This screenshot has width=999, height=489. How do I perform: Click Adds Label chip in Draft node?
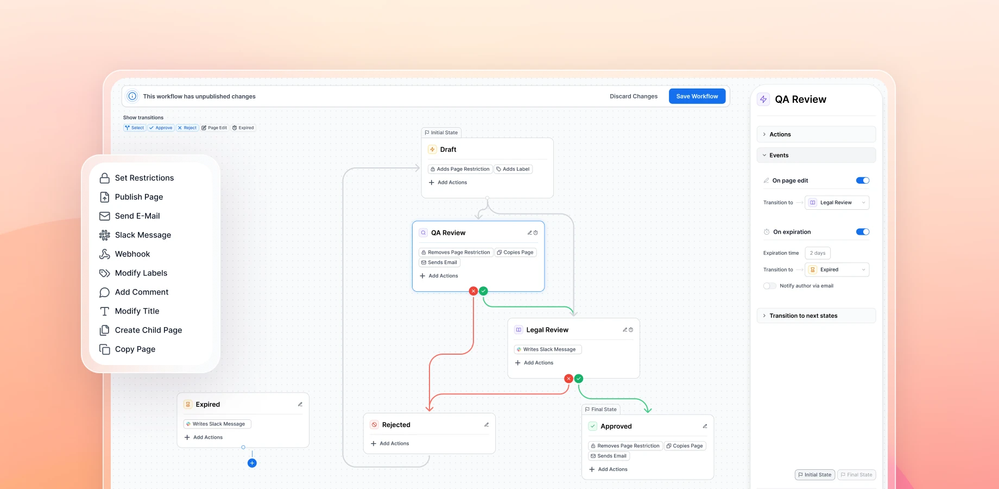pos(514,169)
